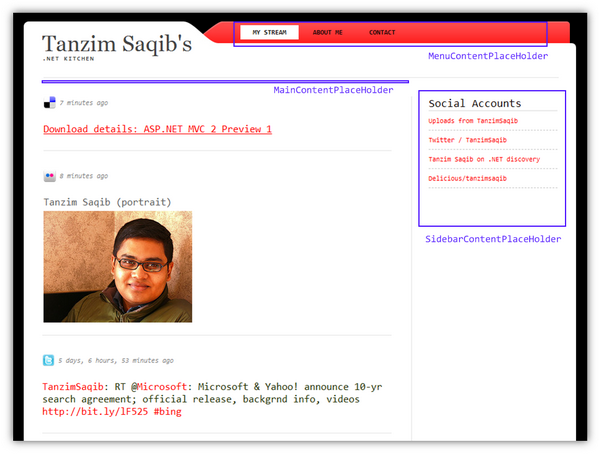Open the ABOUT ME menu item

328,33
